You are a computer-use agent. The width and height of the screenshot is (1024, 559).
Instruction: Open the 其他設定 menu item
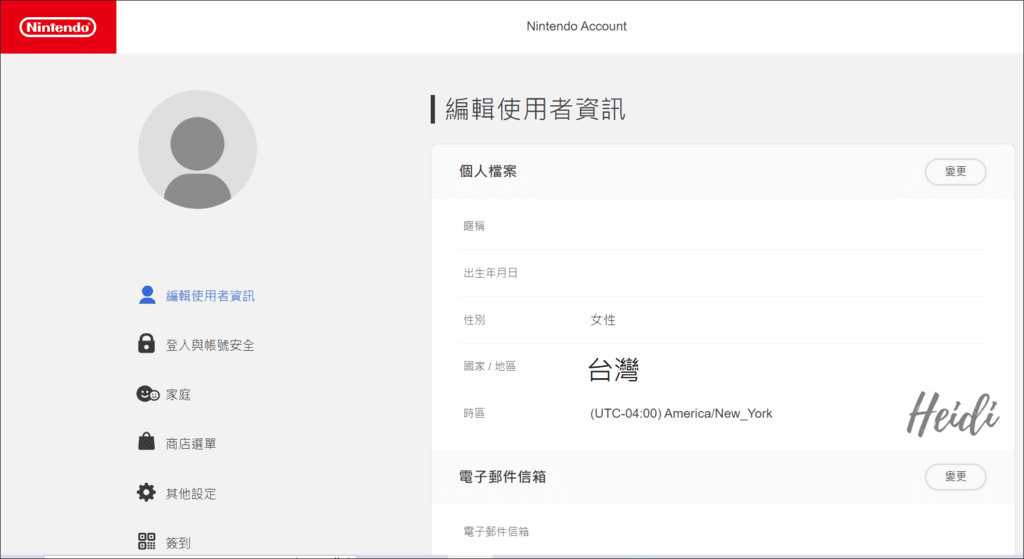click(x=191, y=494)
